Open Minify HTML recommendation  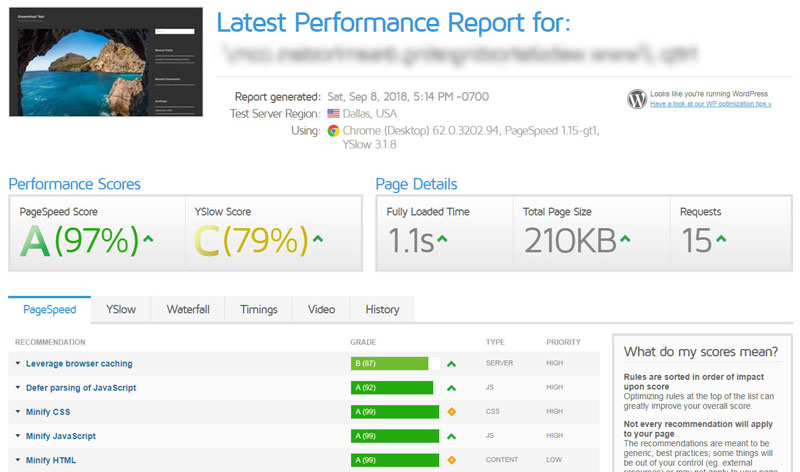pyautogui.click(x=51, y=460)
